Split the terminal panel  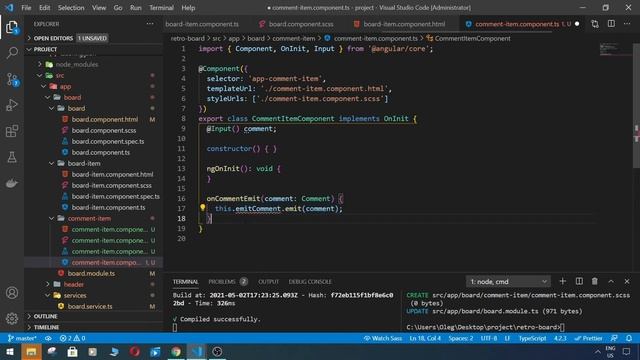579,281
